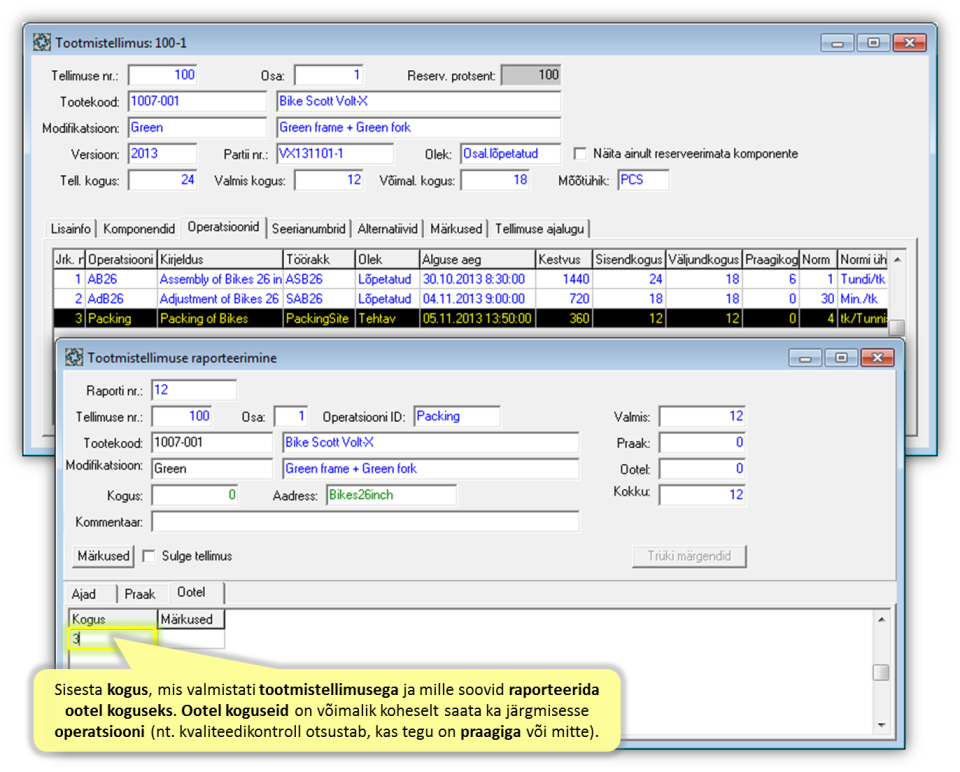Show the Tellimuse ajalugu tab

point(539,229)
